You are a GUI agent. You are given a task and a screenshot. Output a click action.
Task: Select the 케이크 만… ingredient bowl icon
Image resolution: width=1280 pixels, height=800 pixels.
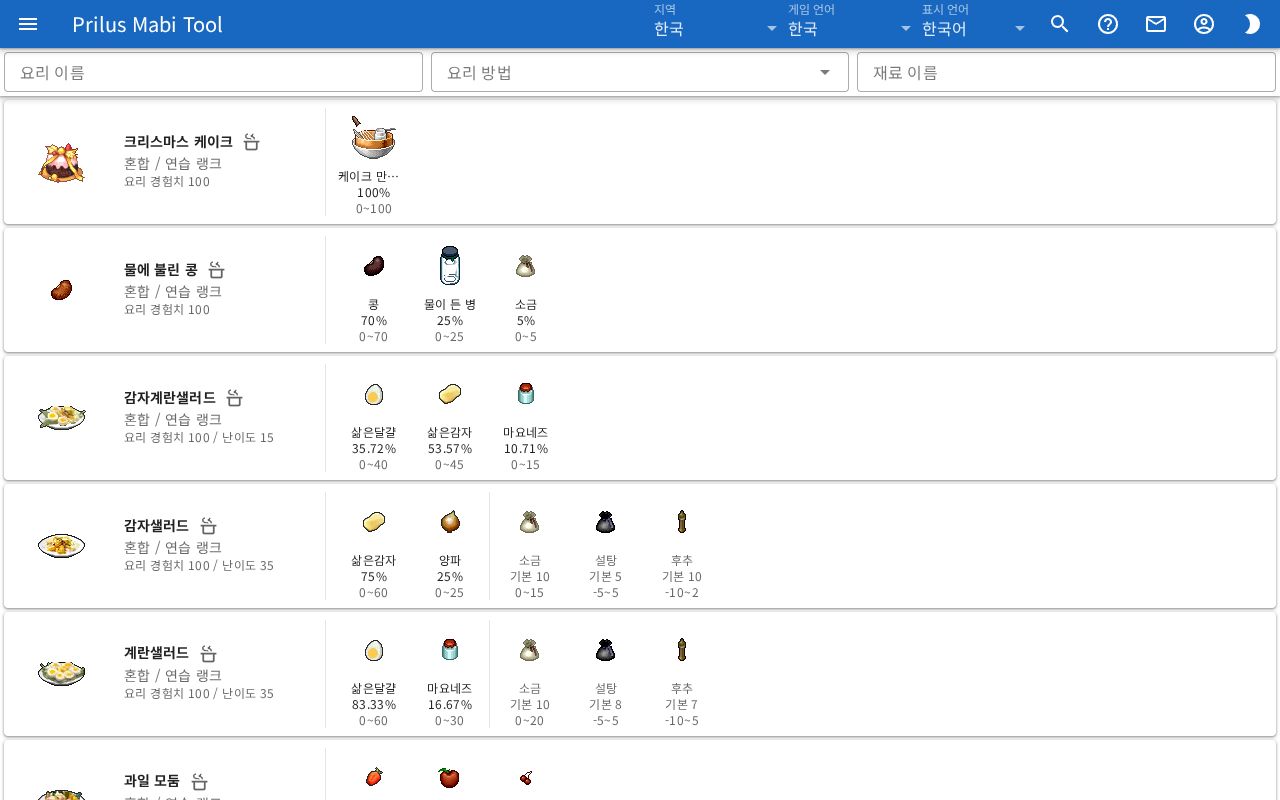(x=374, y=138)
